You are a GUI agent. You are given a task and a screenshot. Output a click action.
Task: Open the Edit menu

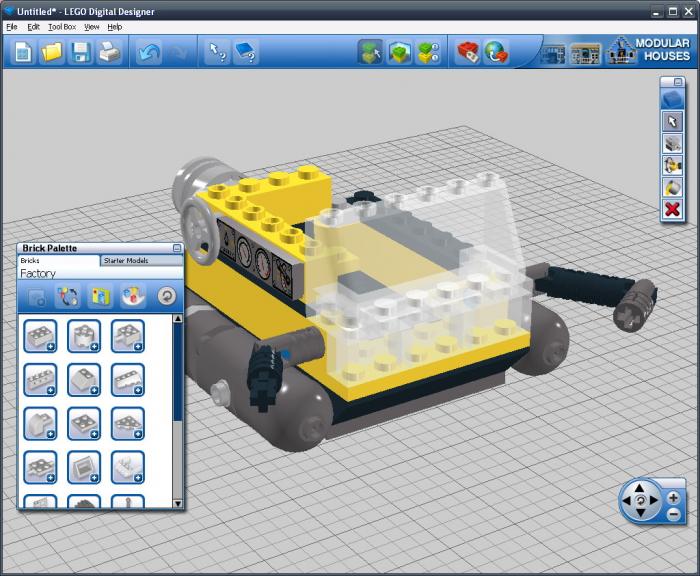tap(33, 27)
